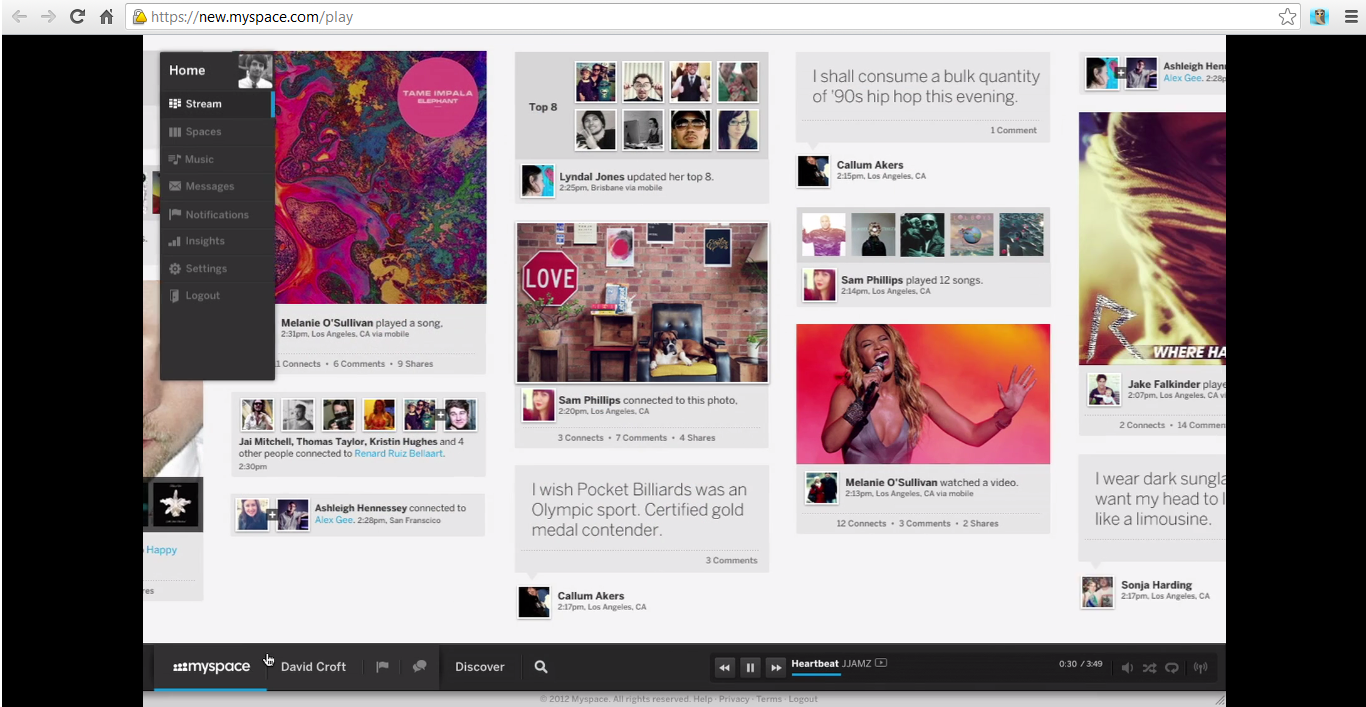Toggle repeat in the music player
Screen dimensions: 1366x707
[1172, 668]
